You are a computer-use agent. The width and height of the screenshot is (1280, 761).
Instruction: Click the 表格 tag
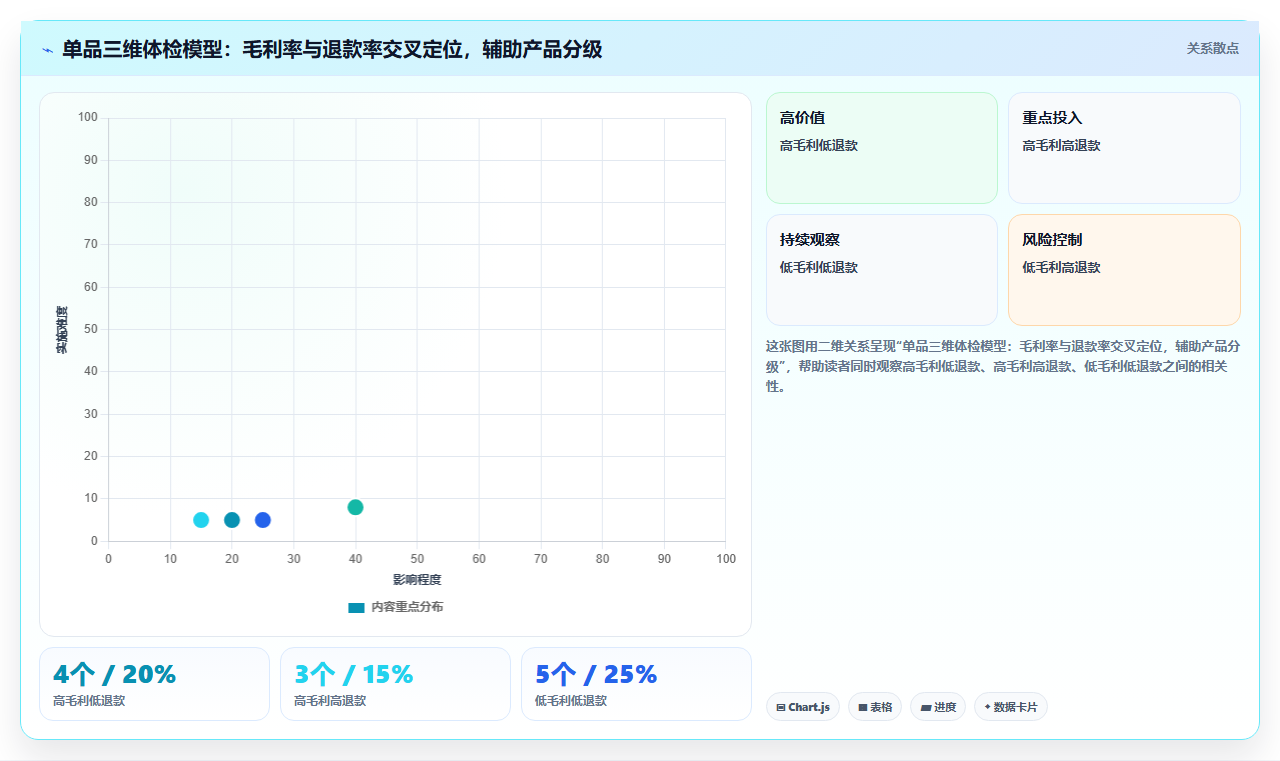875,707
